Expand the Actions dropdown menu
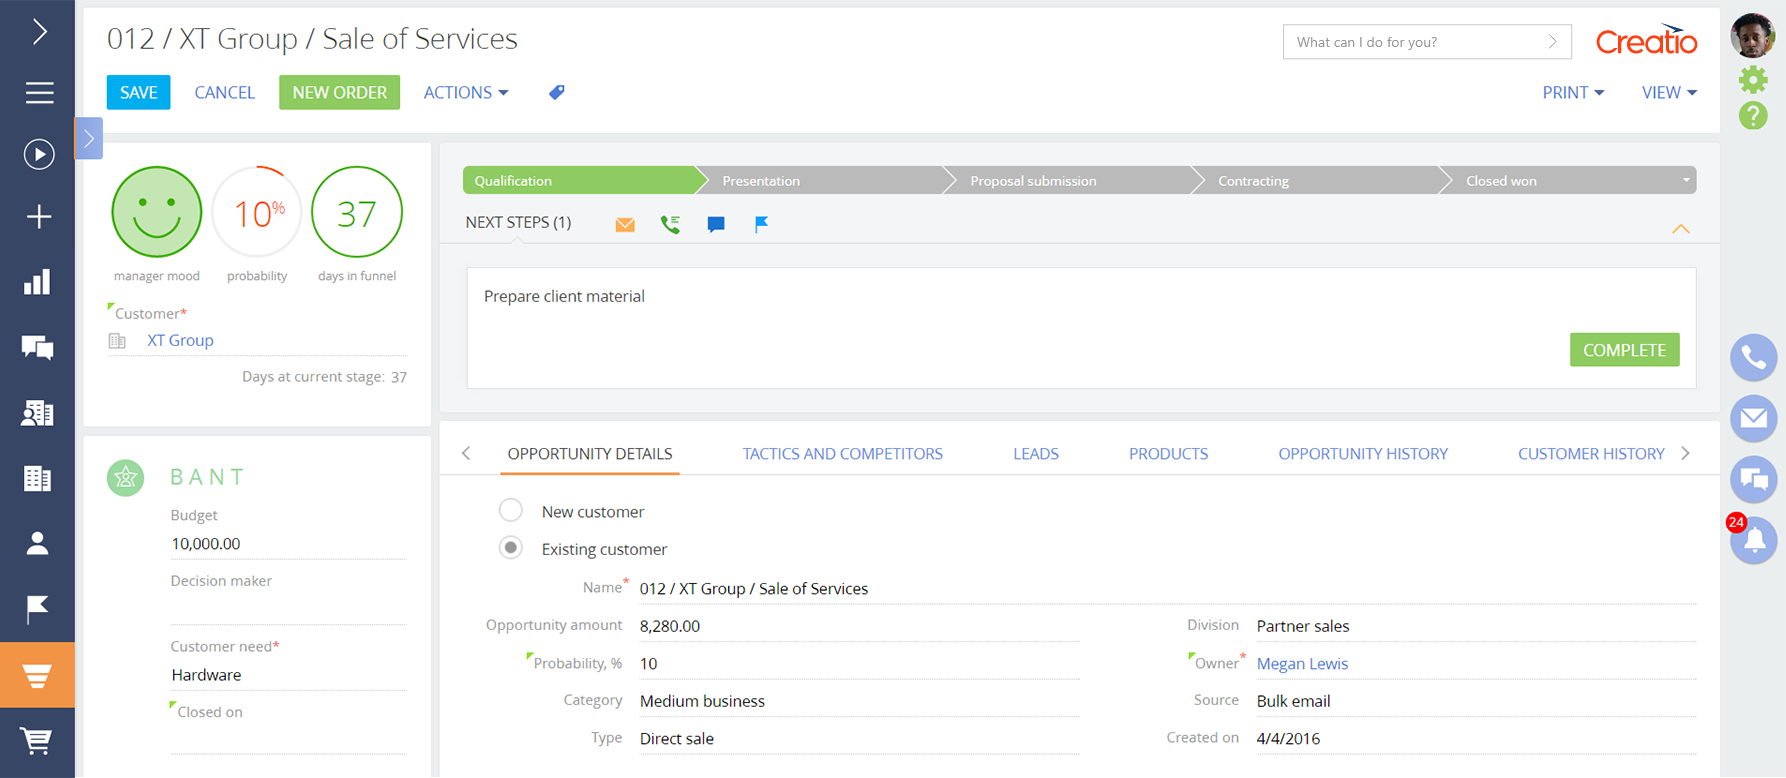The height and width of the screenshot is (778, 1786). pyautogui.click(x=466, y=92)
